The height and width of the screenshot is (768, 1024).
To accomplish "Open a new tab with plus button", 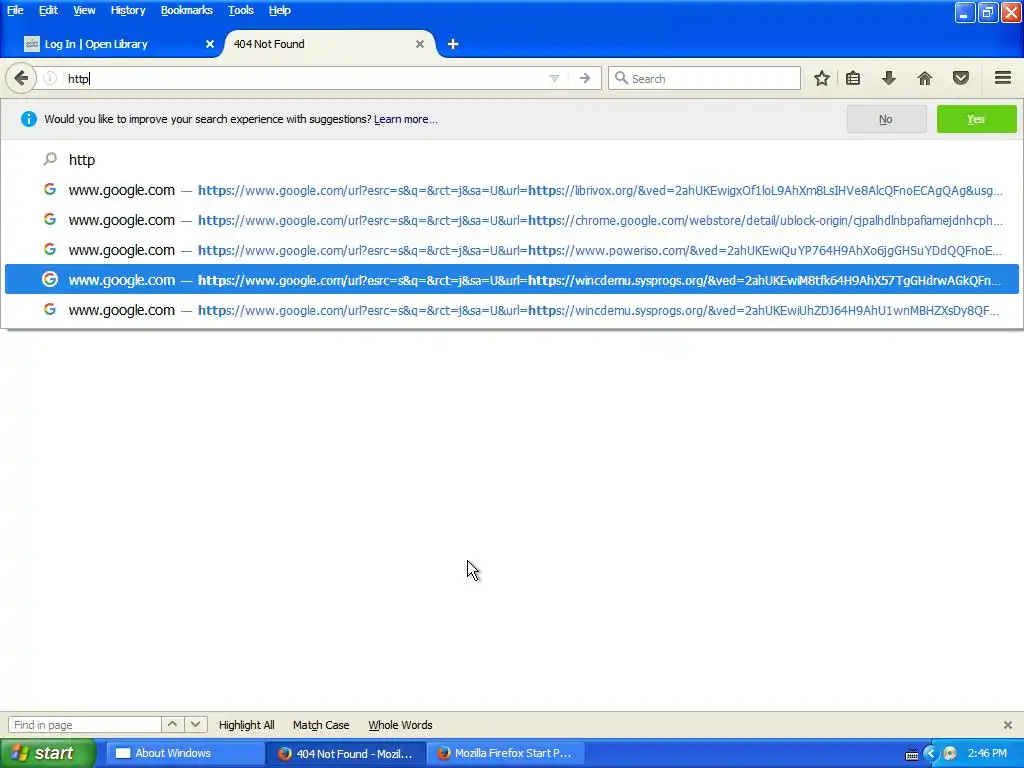I will click(x=453, y=44).
